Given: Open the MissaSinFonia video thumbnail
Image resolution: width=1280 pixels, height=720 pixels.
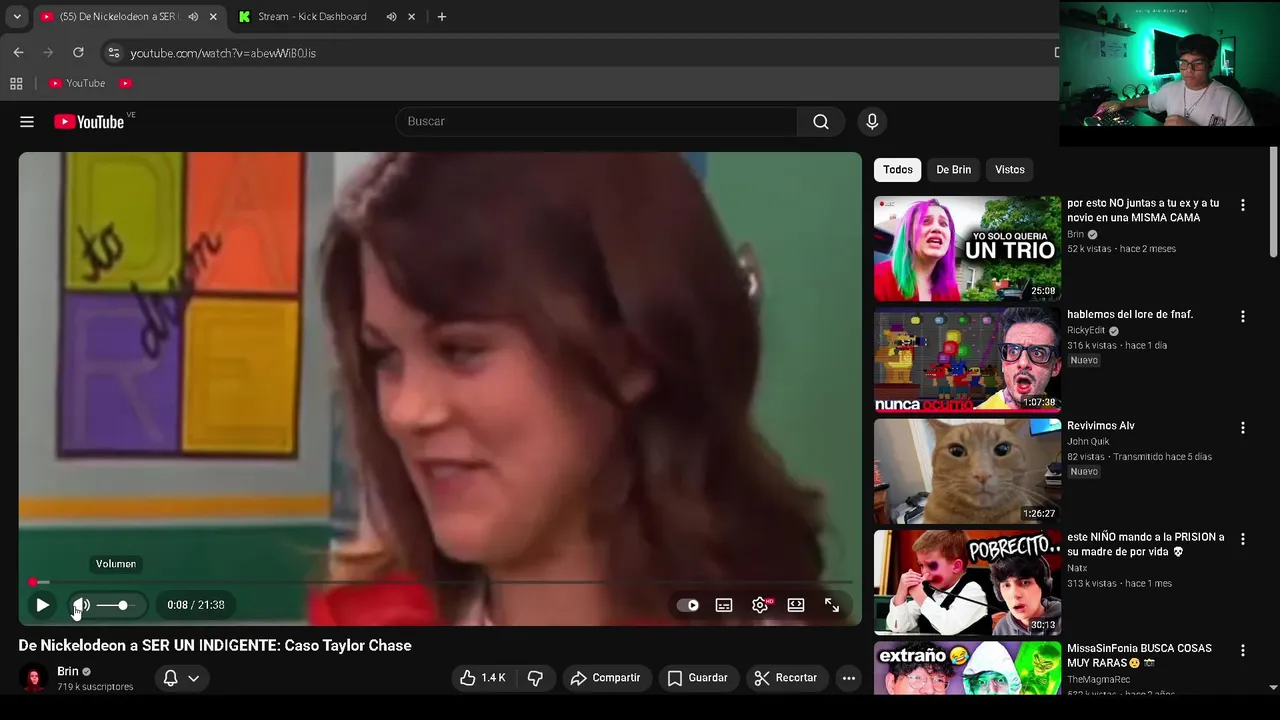Looking at the screenshot, I should [x=967, y=668].
